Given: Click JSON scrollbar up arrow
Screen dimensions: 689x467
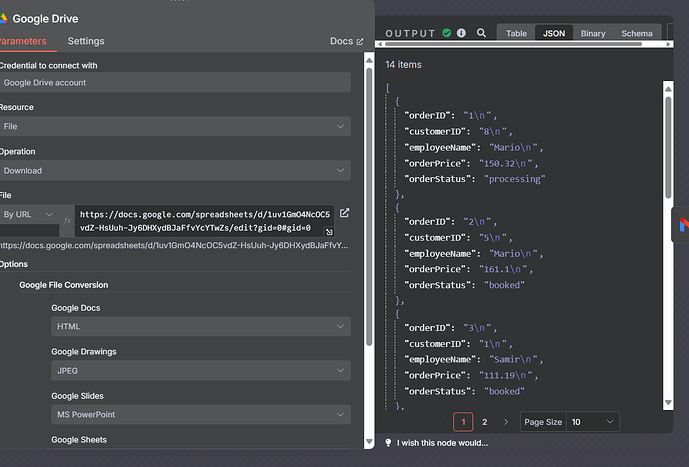Looking at the screenshot, I should coord(668,89).
